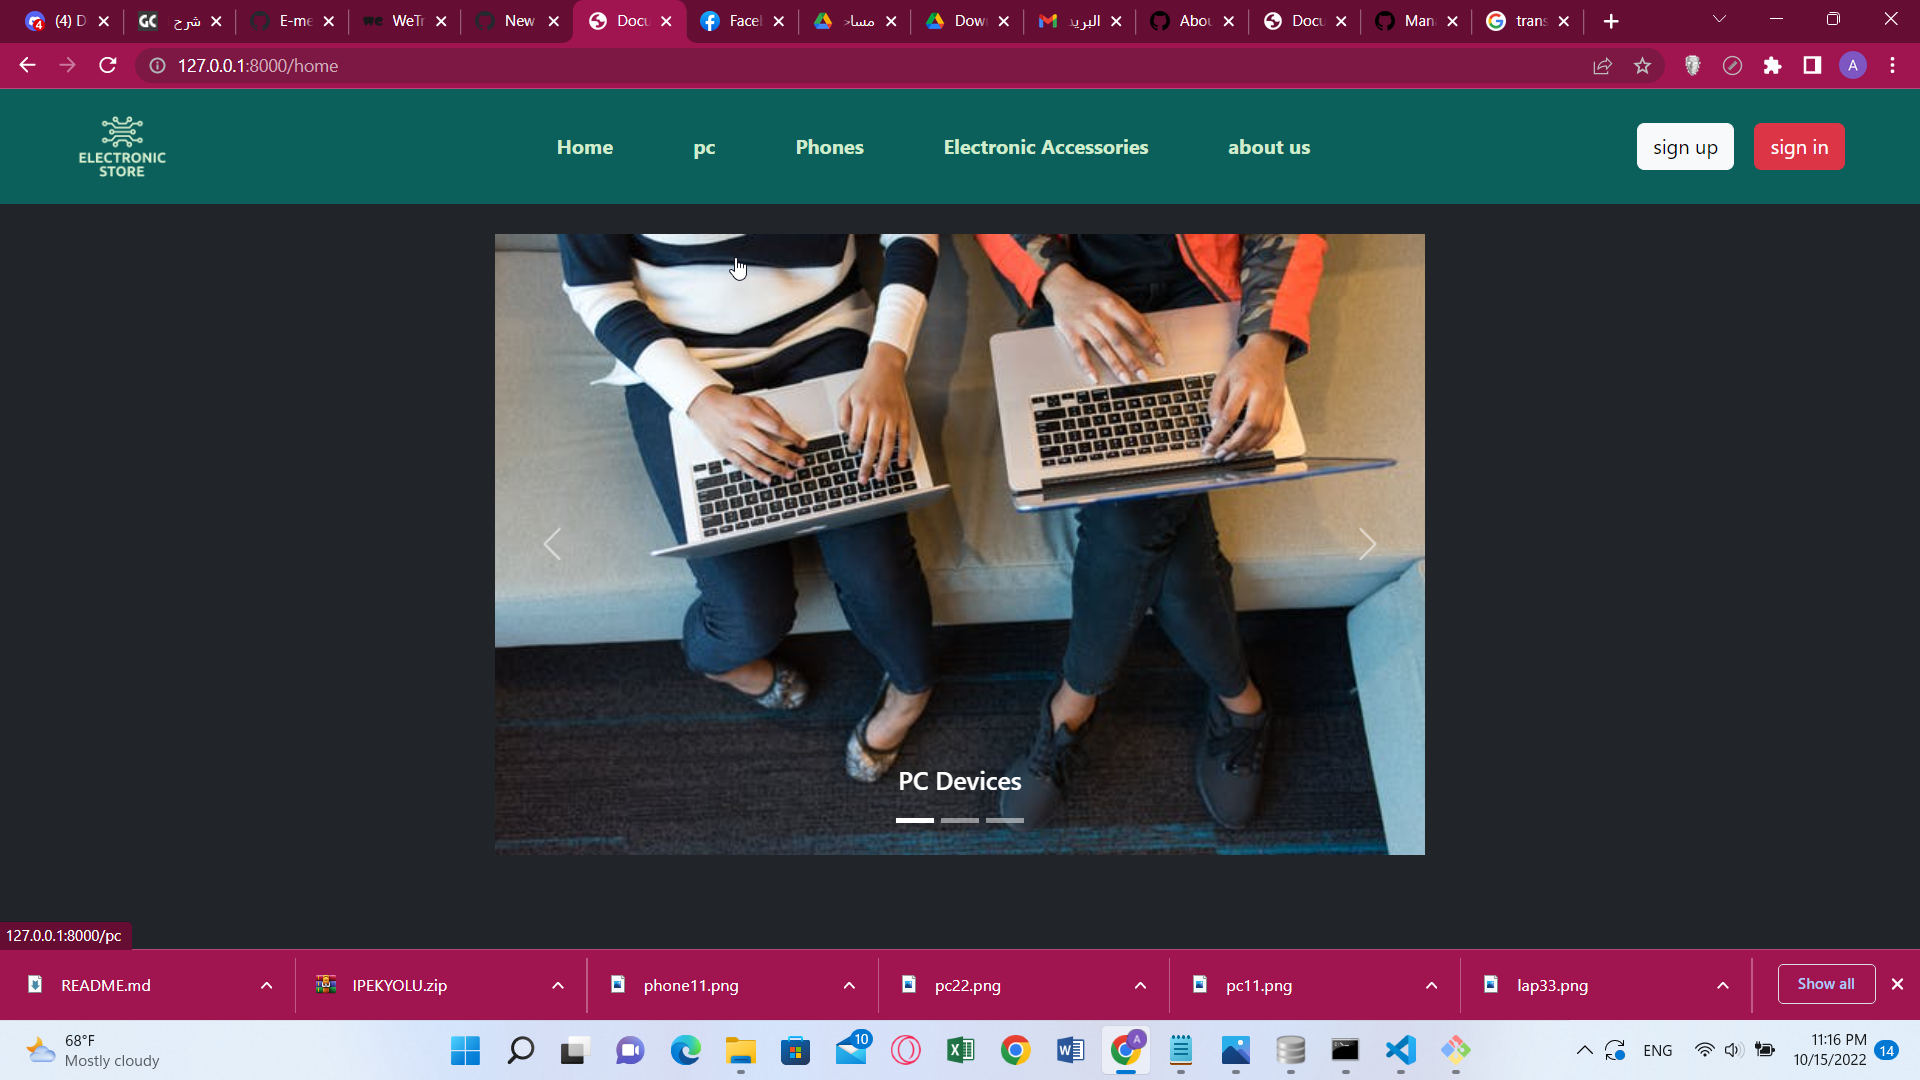Open Visual Studio Code from taskbar
The width and height of the screenshot is (1920, 1080).
(x=1400, y=1050)
